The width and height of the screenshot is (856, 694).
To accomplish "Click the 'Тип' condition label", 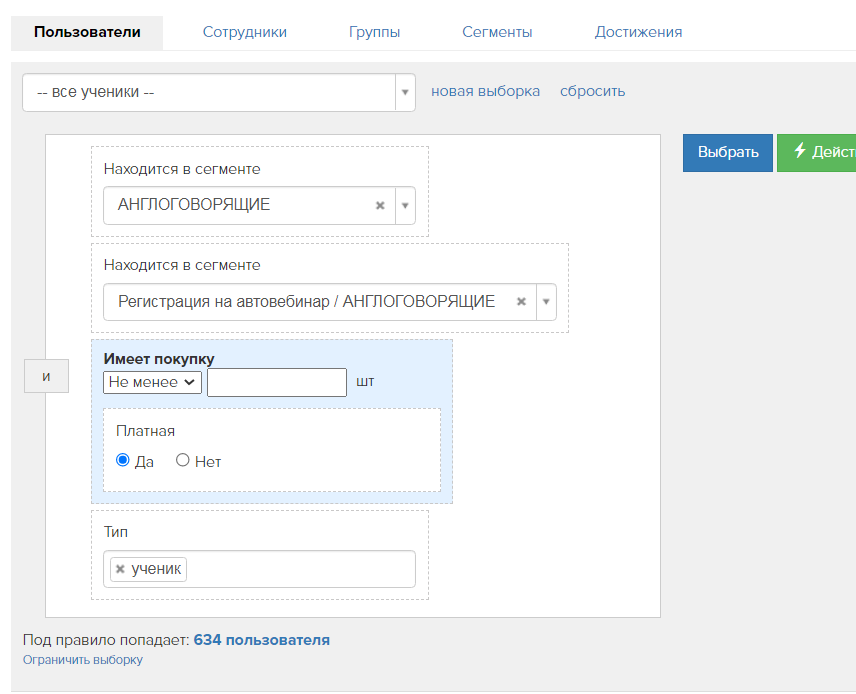I will click(x=116, y=532).
